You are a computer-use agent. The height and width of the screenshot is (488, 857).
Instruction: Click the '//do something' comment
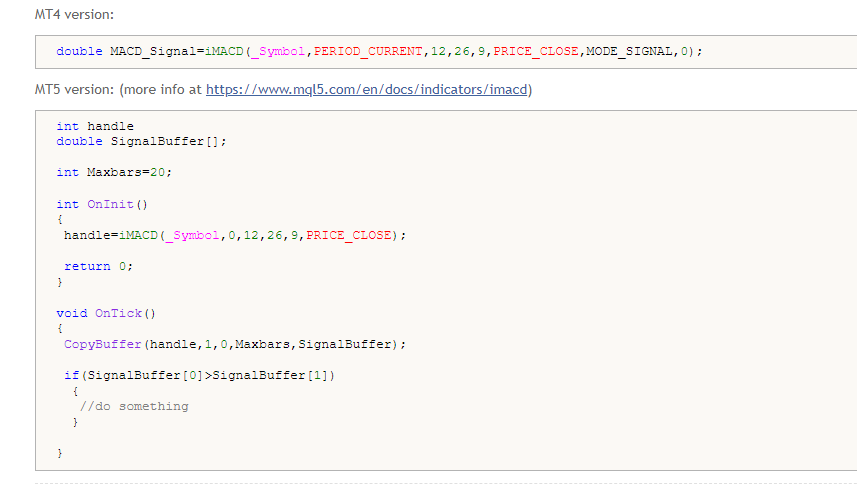point(134,407)
